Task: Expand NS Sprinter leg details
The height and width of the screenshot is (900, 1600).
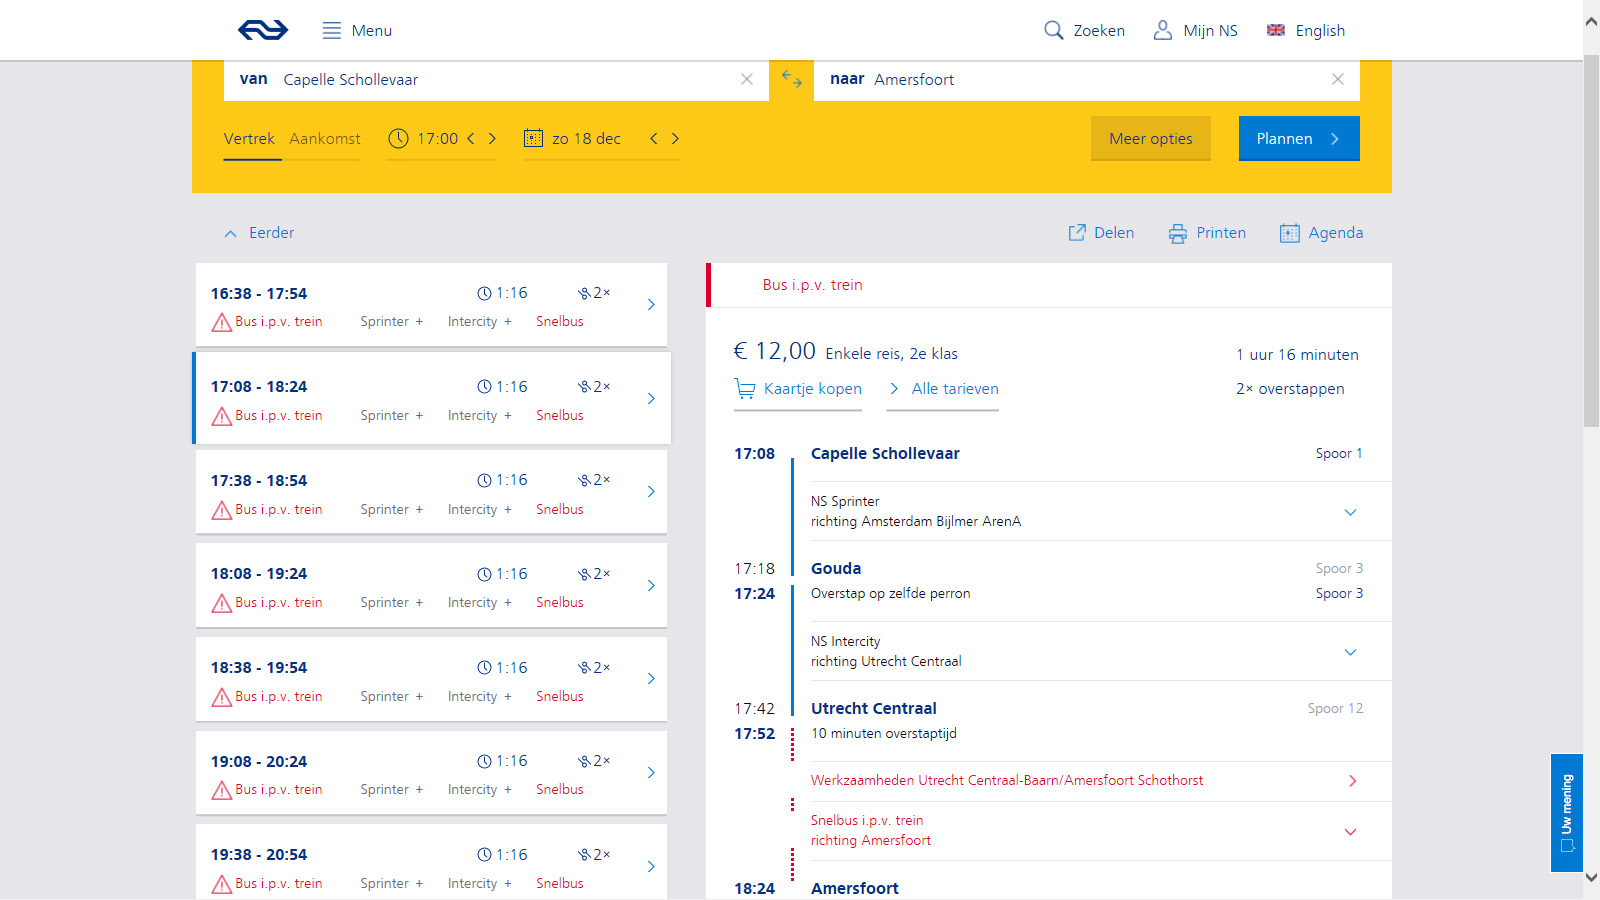Action: click(1350, 512)
